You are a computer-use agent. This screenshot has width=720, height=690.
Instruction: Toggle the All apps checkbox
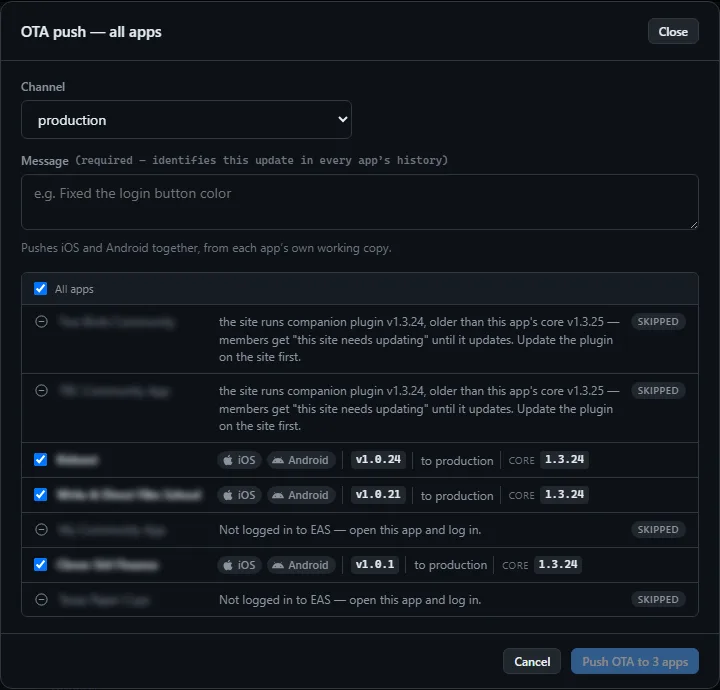[40, 289]
